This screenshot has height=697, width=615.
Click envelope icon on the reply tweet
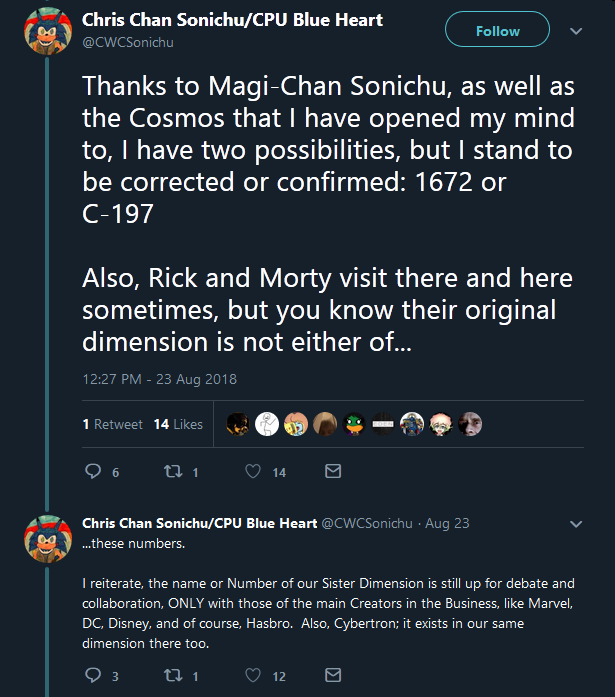(333, 675)
